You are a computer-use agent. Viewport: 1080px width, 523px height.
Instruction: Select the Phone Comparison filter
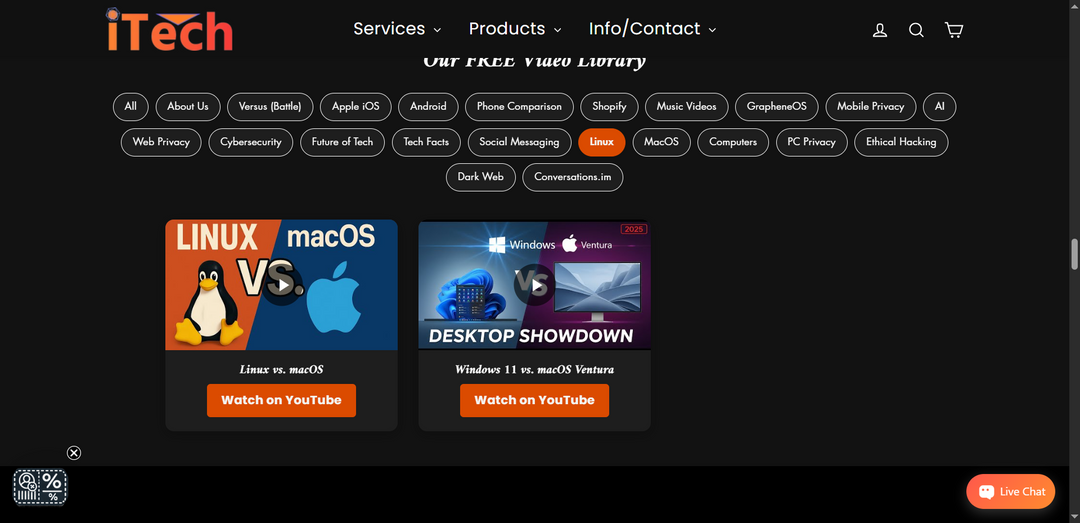[519, 107]
